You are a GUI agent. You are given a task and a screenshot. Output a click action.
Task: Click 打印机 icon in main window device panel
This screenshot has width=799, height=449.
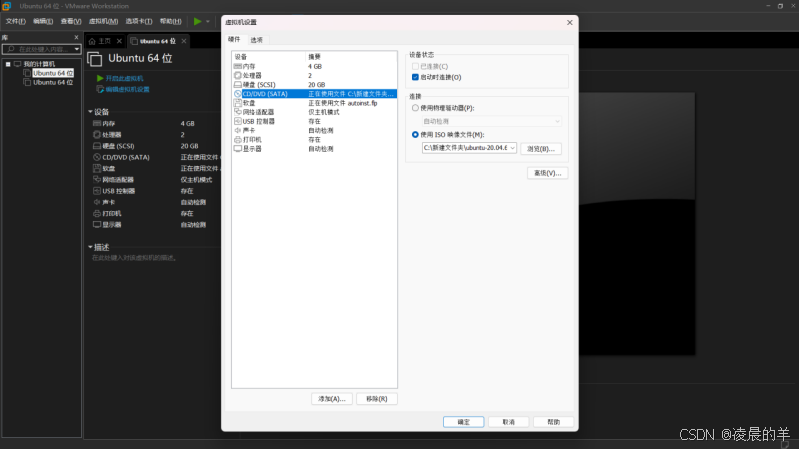point(97,214)
